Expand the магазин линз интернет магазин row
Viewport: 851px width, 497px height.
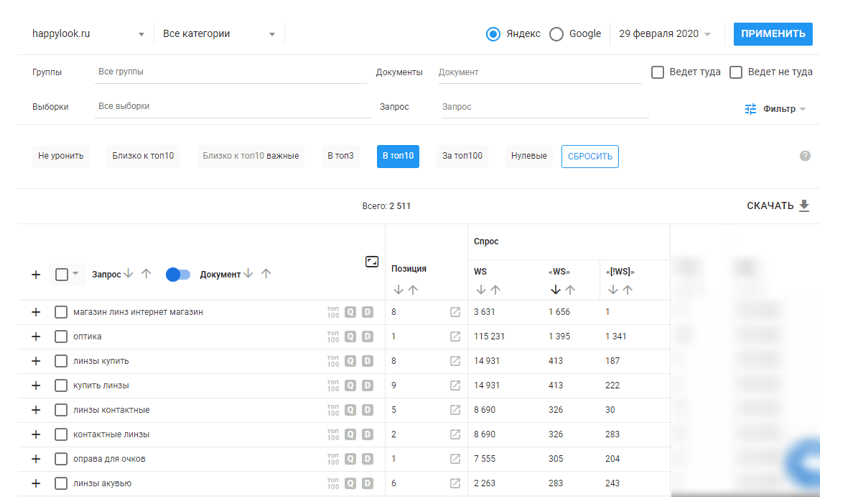[x=36, y=312]
